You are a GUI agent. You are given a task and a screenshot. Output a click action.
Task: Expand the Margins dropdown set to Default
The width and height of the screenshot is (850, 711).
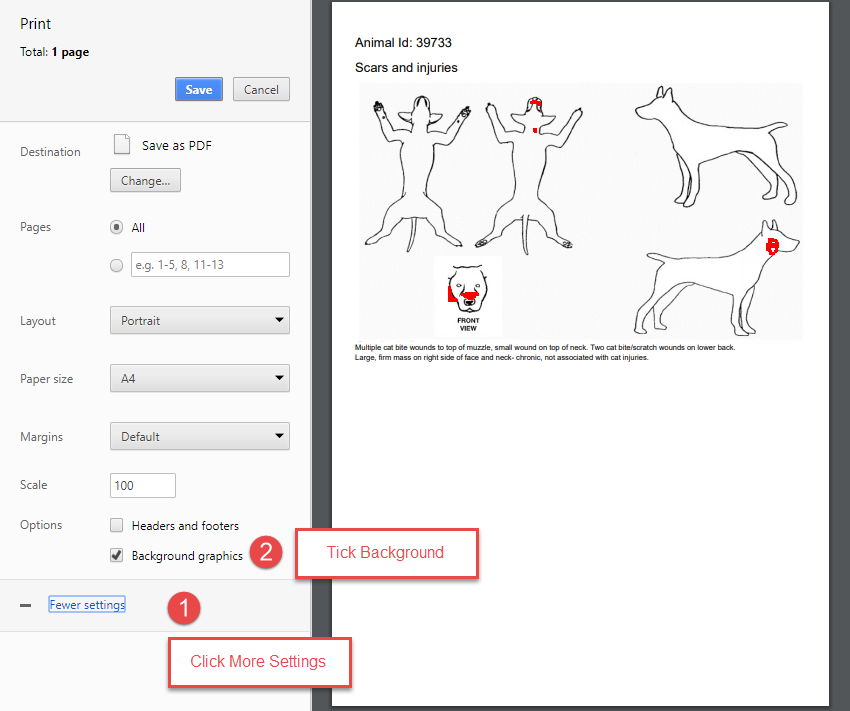pyautogui.click(x=199, y=437)
